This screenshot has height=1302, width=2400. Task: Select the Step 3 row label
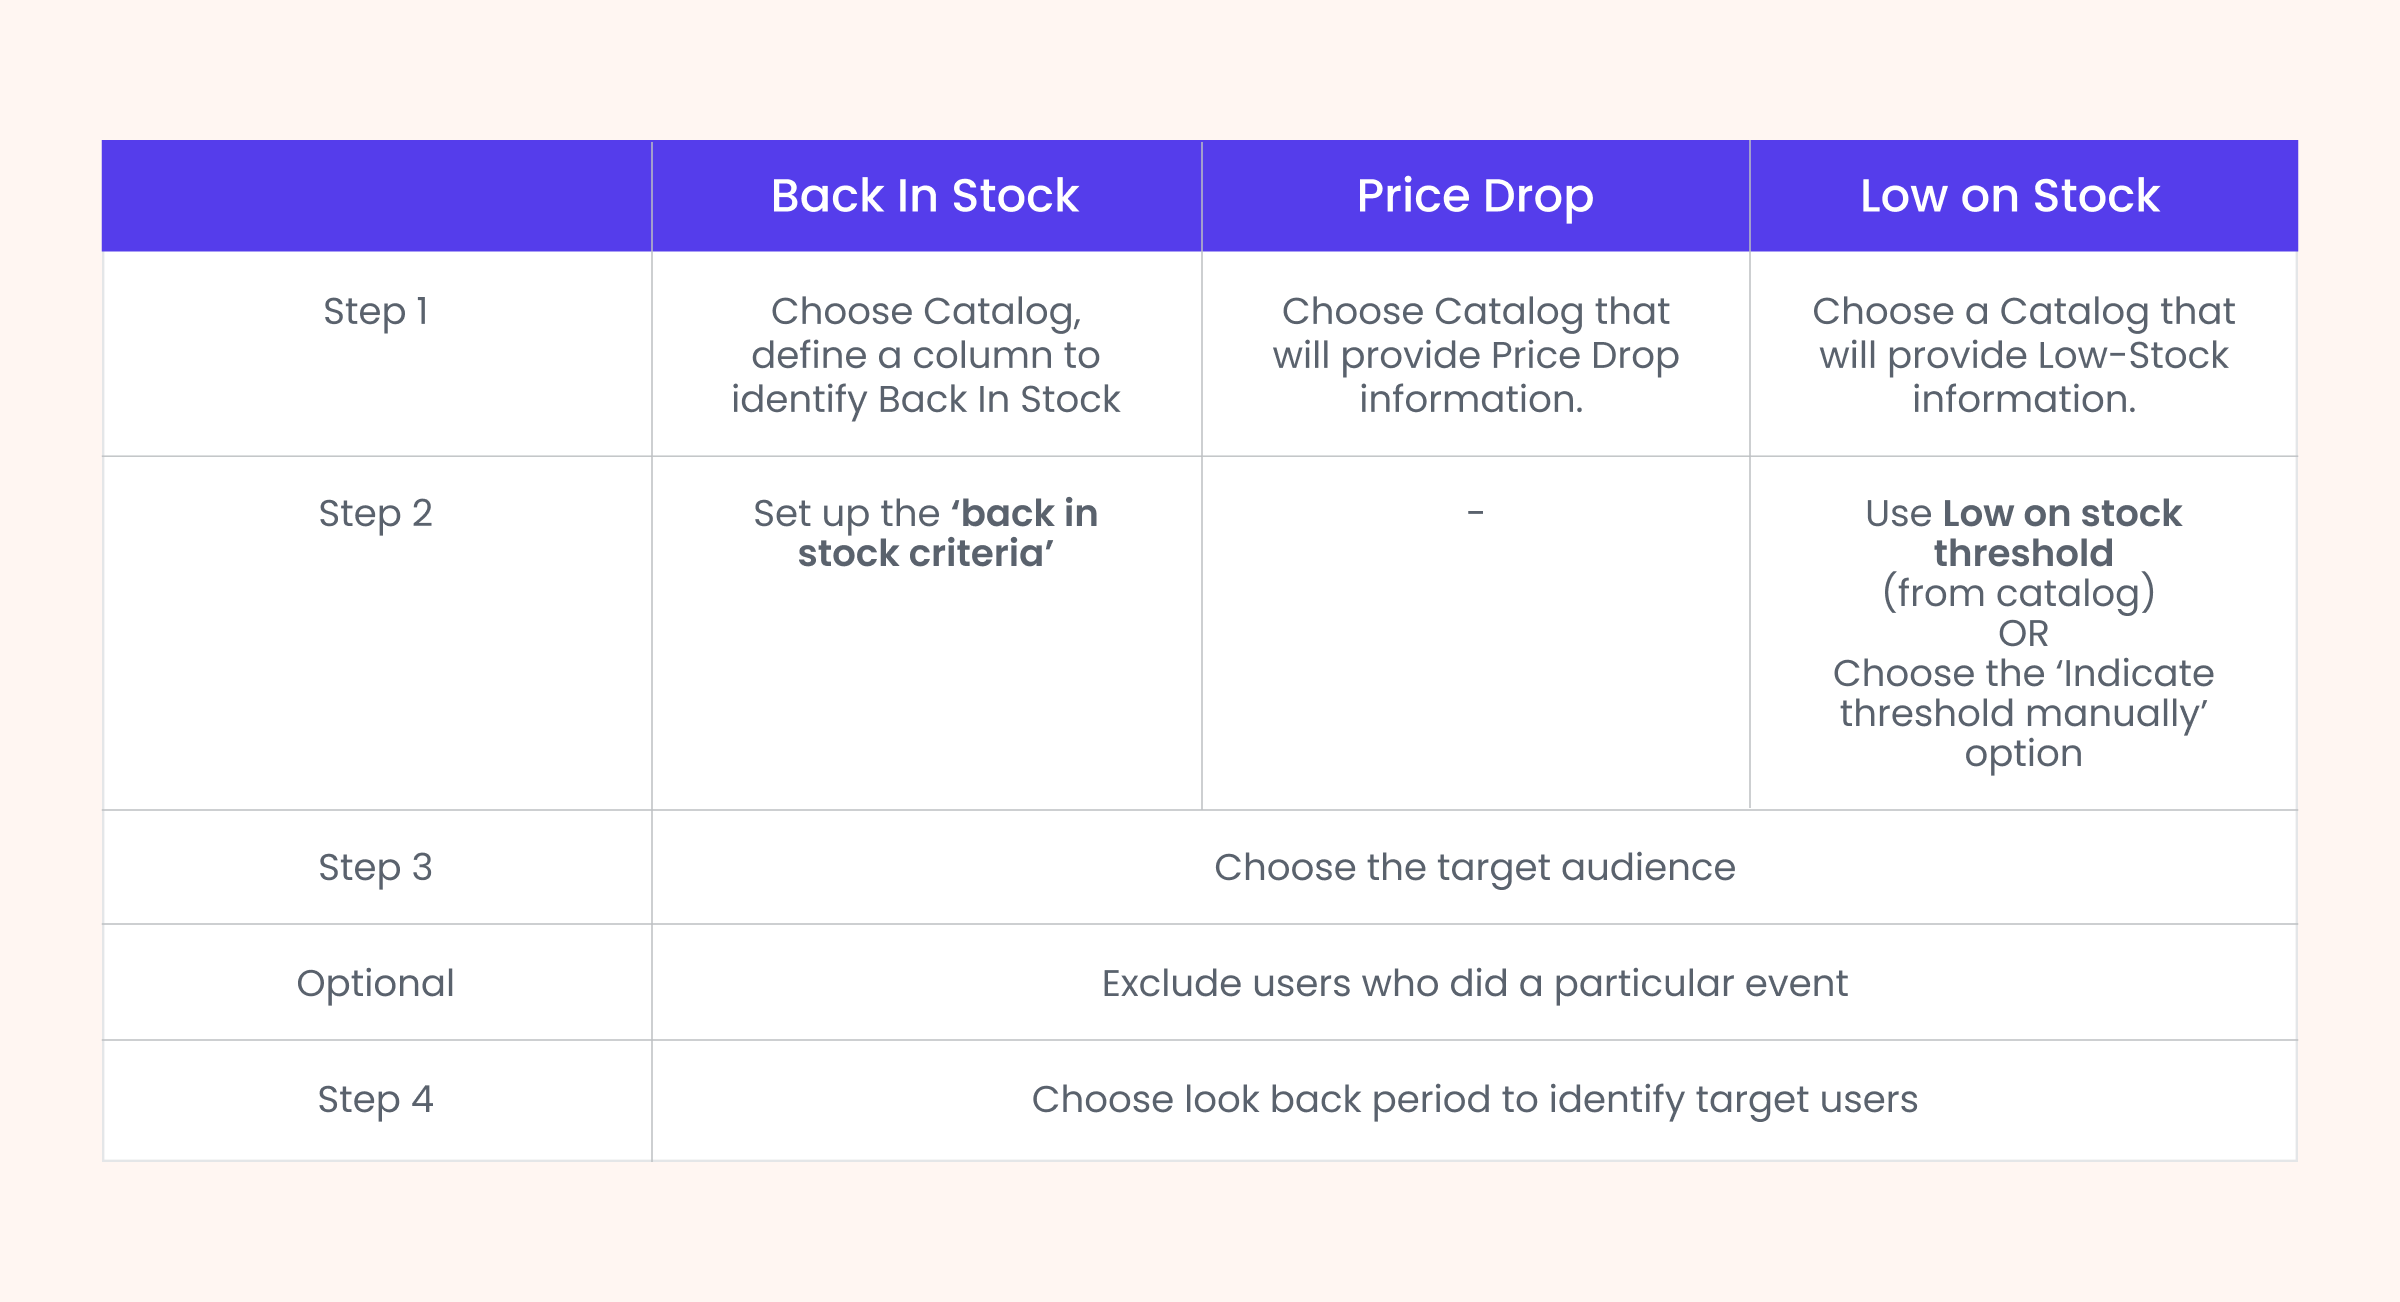(376, 867)
